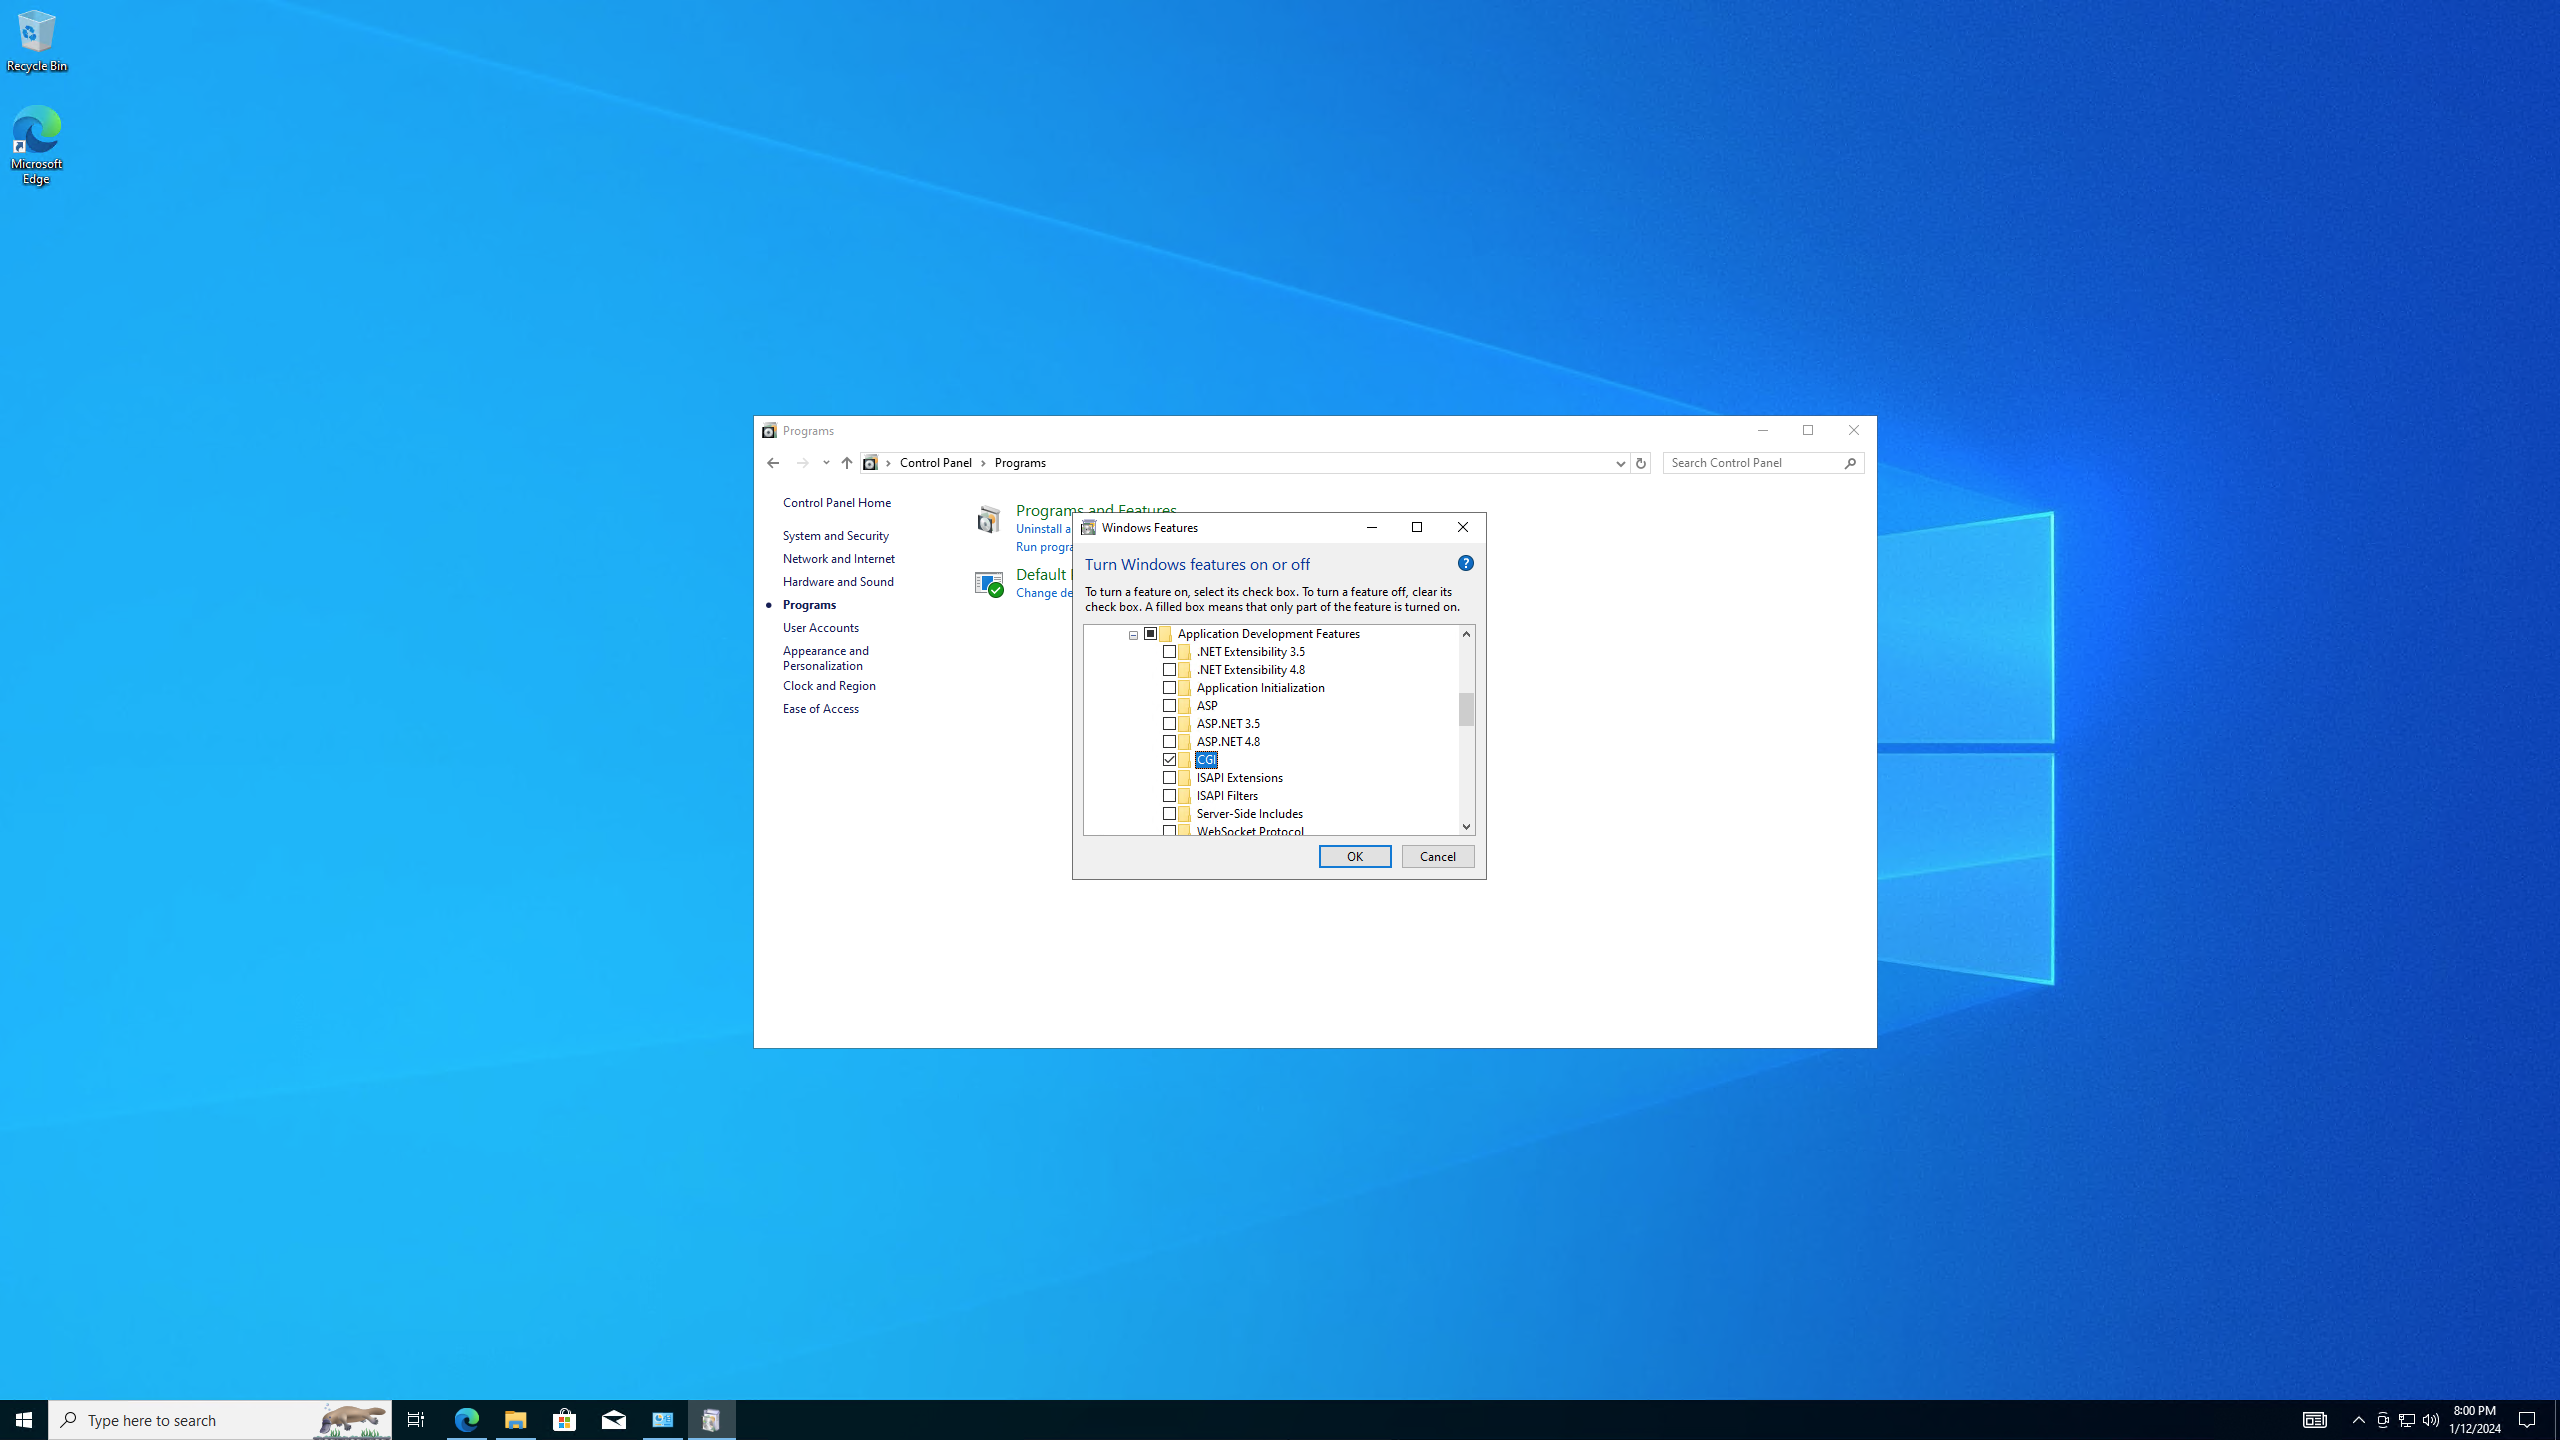This screenshot has height=1440, width=2560.
Task: Open Microsoft Edge from the taskbar
Action: [x=467, y=1419]
